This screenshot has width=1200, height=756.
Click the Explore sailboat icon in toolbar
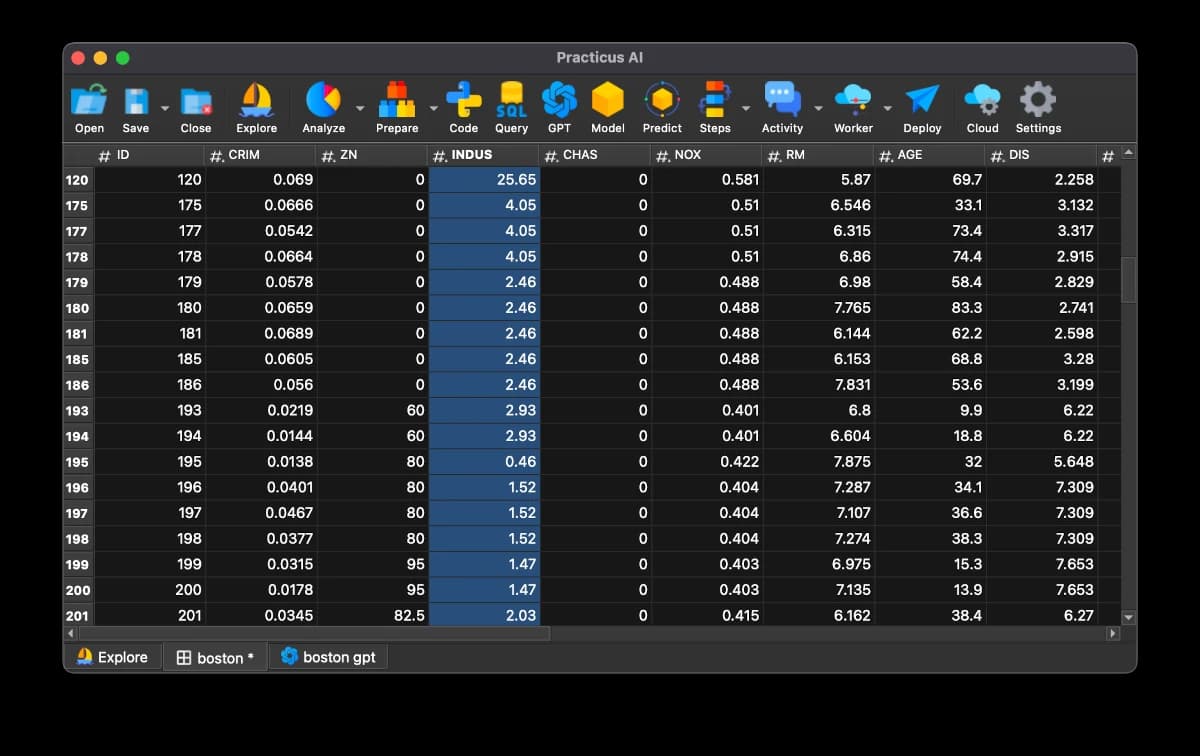click(256, 101)
